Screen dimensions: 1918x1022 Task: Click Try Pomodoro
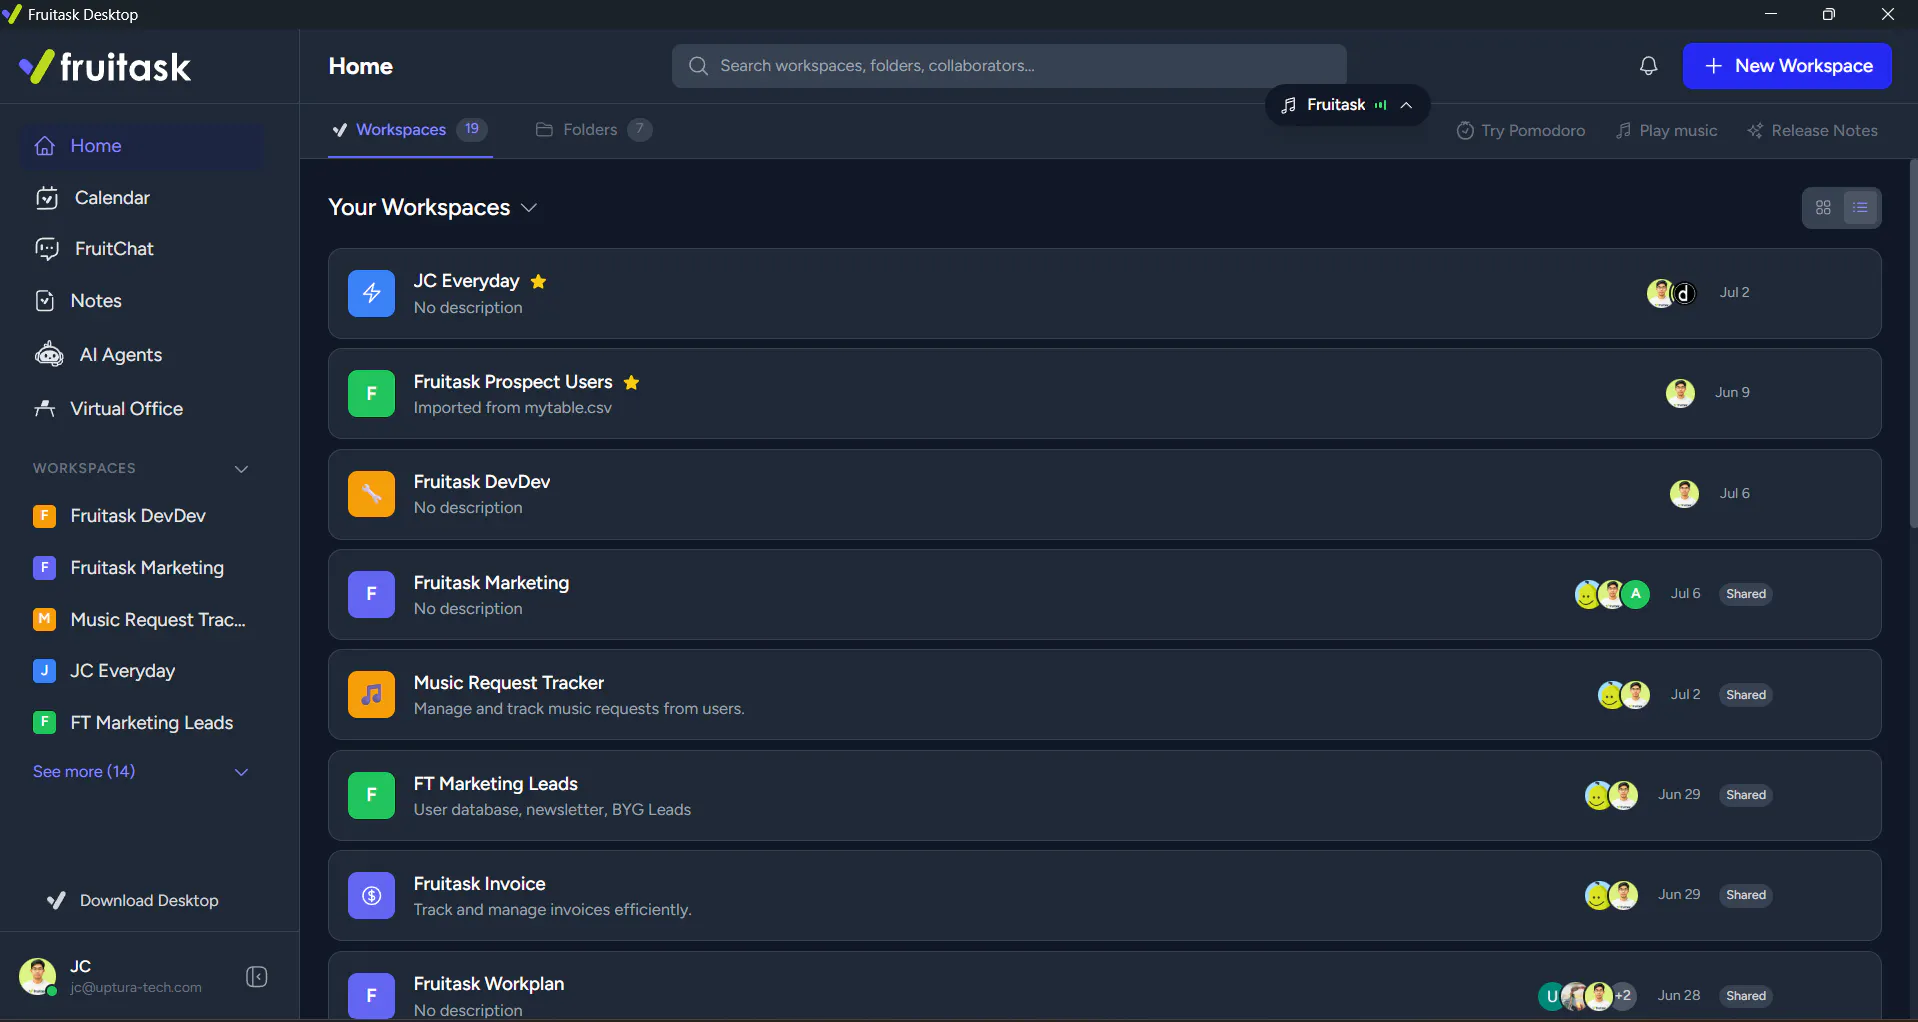point(1521,131)
